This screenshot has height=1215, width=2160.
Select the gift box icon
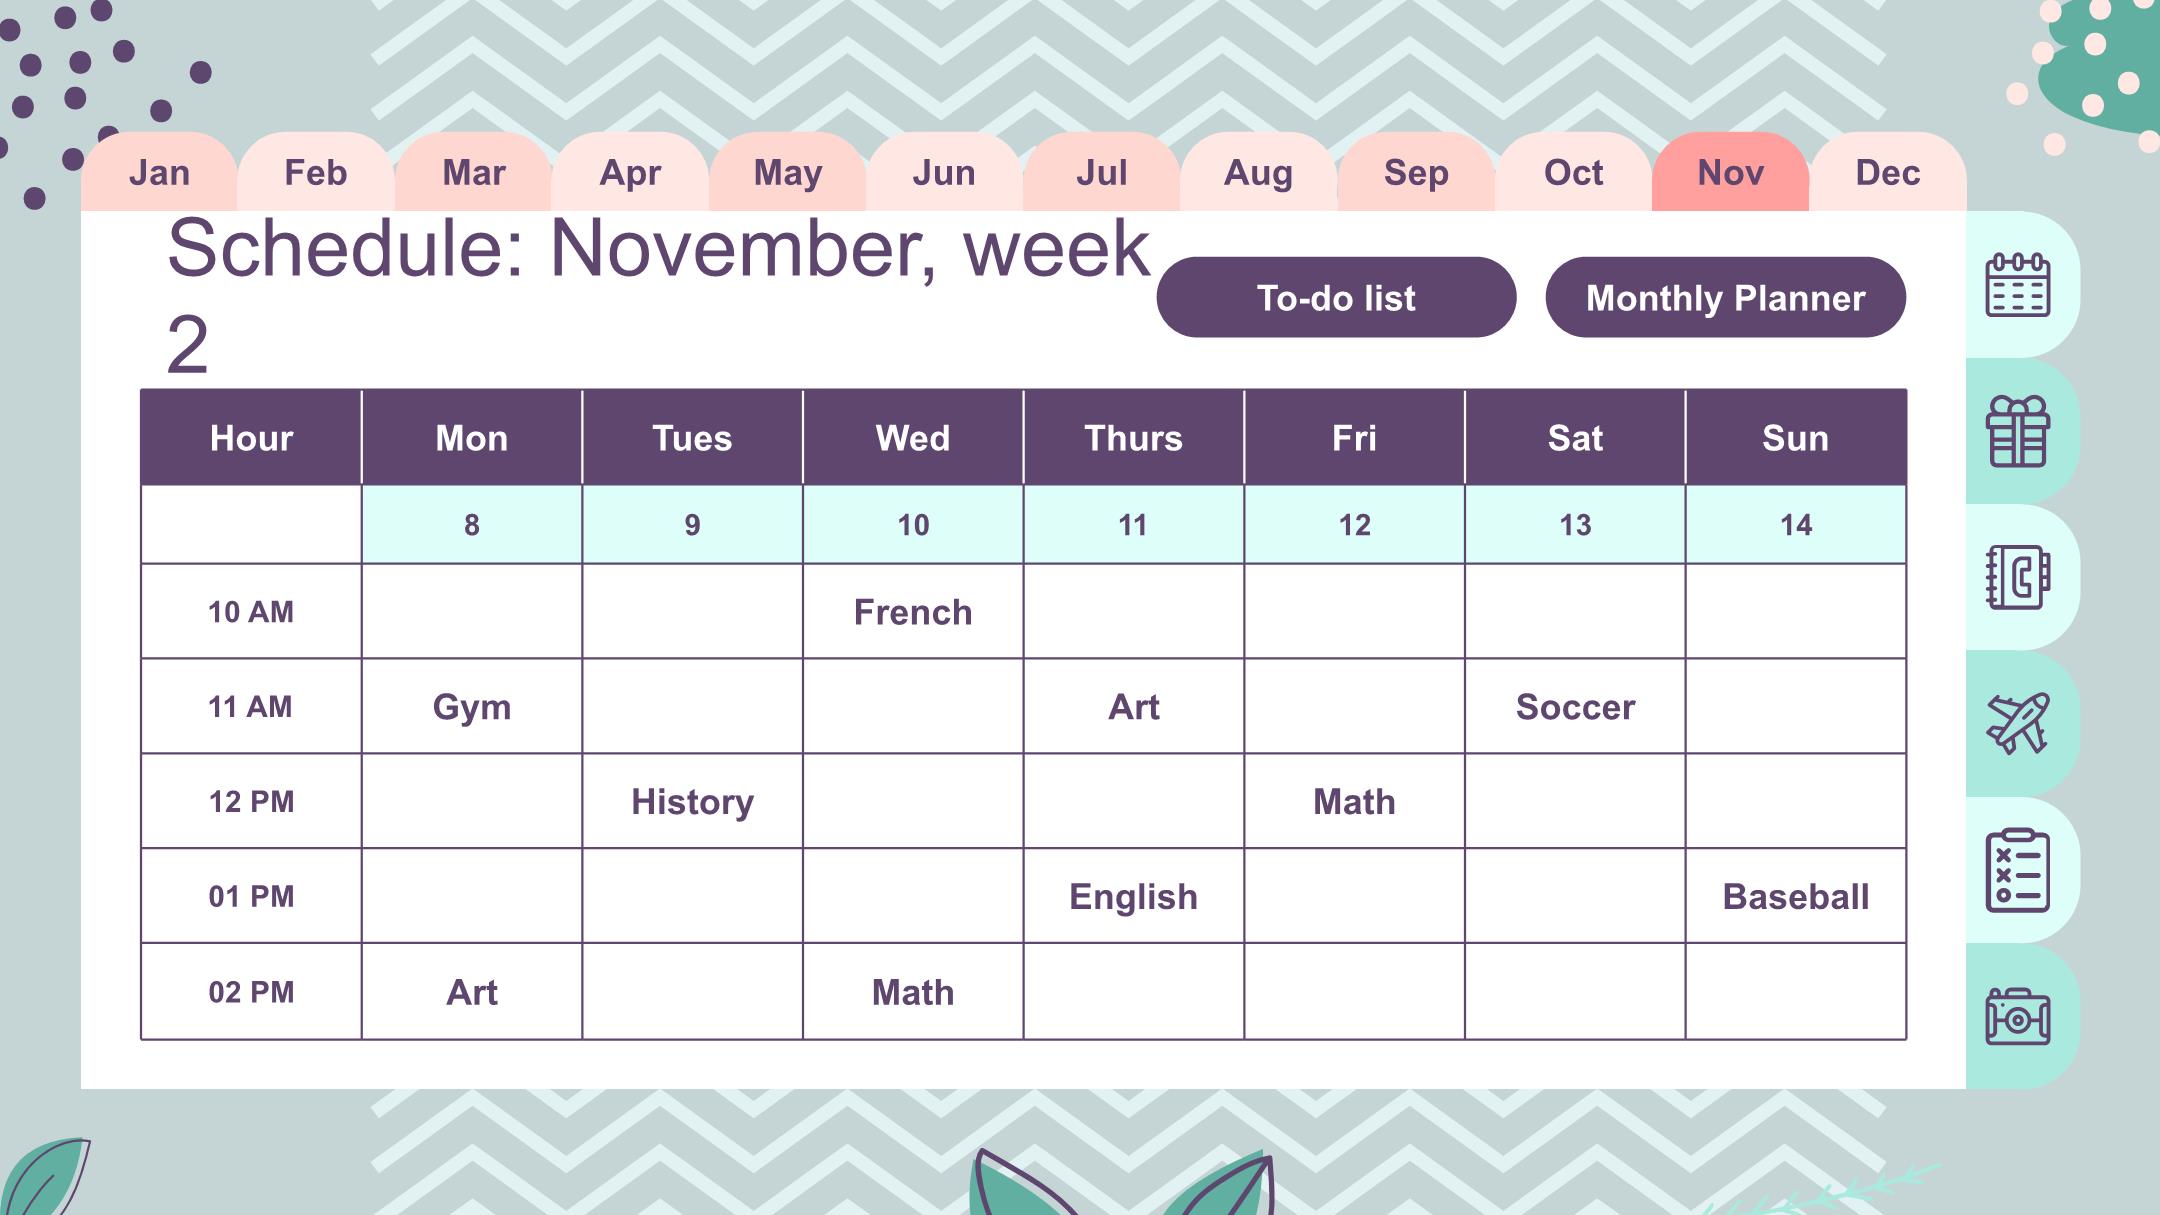tap(2017, 431)
